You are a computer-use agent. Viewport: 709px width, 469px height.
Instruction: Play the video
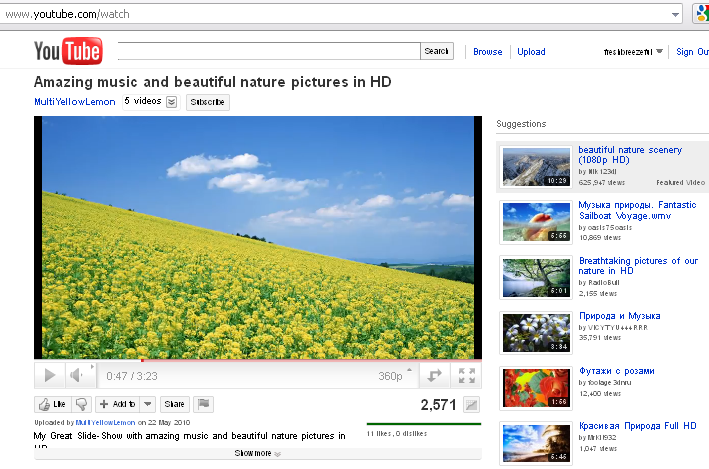pyautogui.click(x=50, y=375)
